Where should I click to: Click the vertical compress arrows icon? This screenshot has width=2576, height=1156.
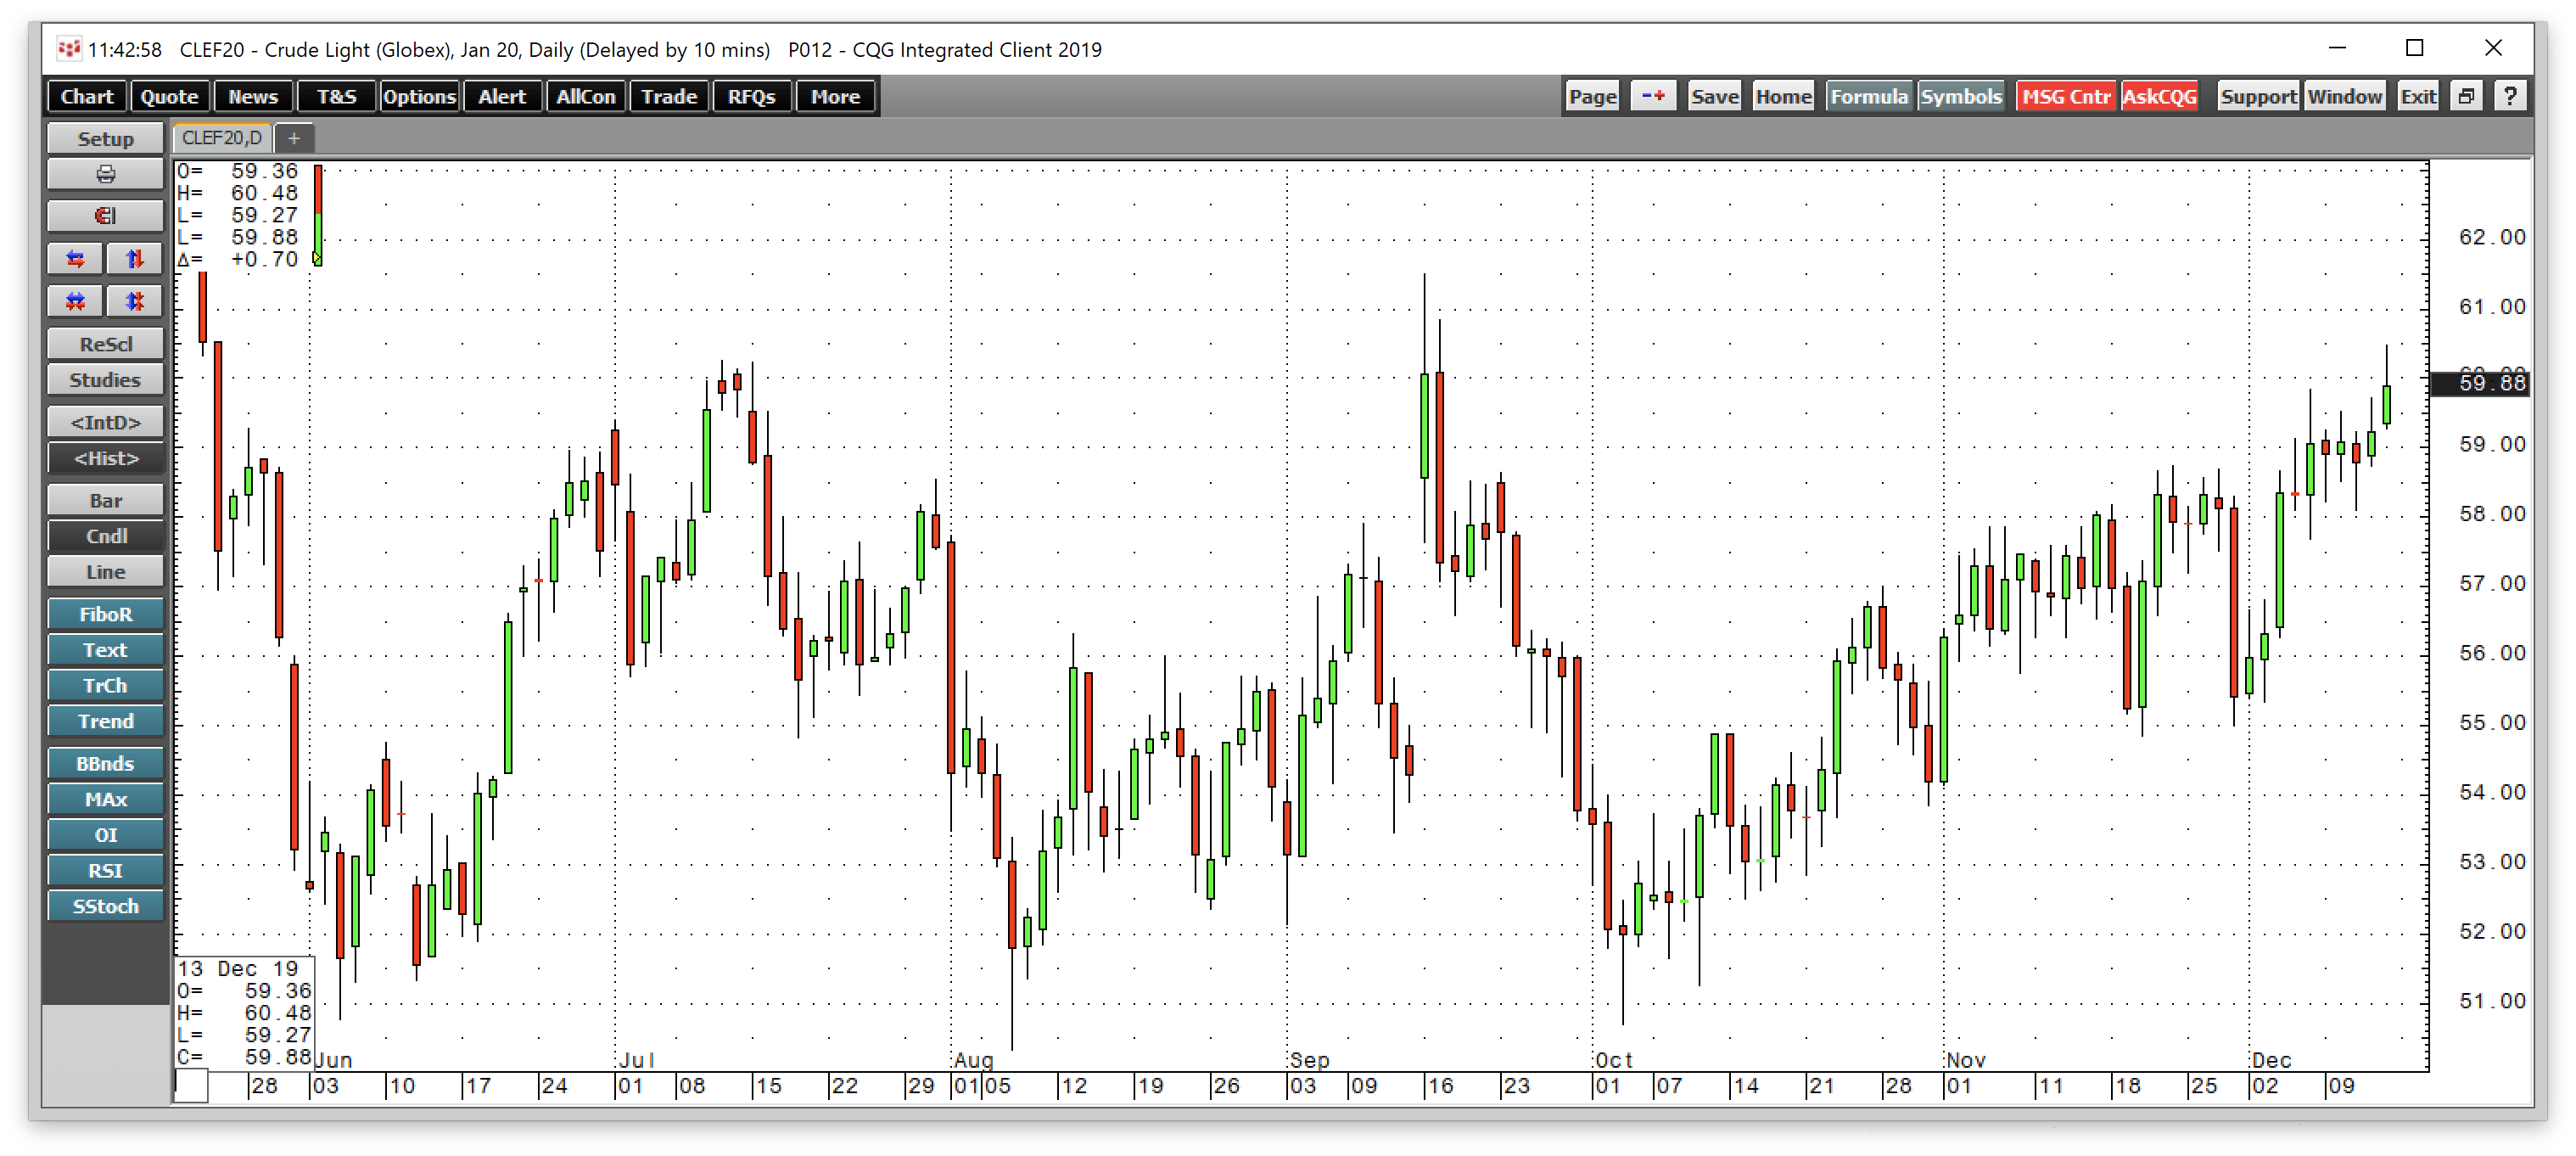tap(135, 301)
